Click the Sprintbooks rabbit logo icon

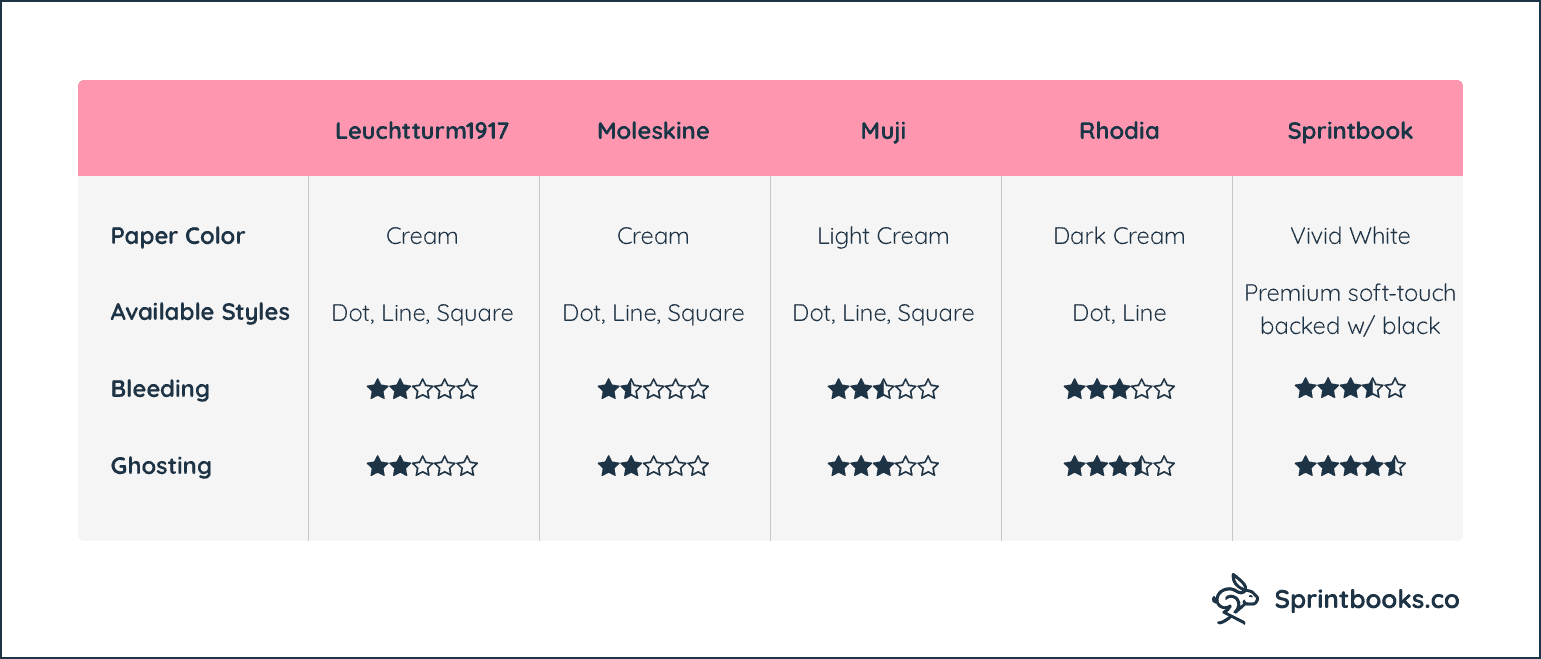(x=1237, y=599)
